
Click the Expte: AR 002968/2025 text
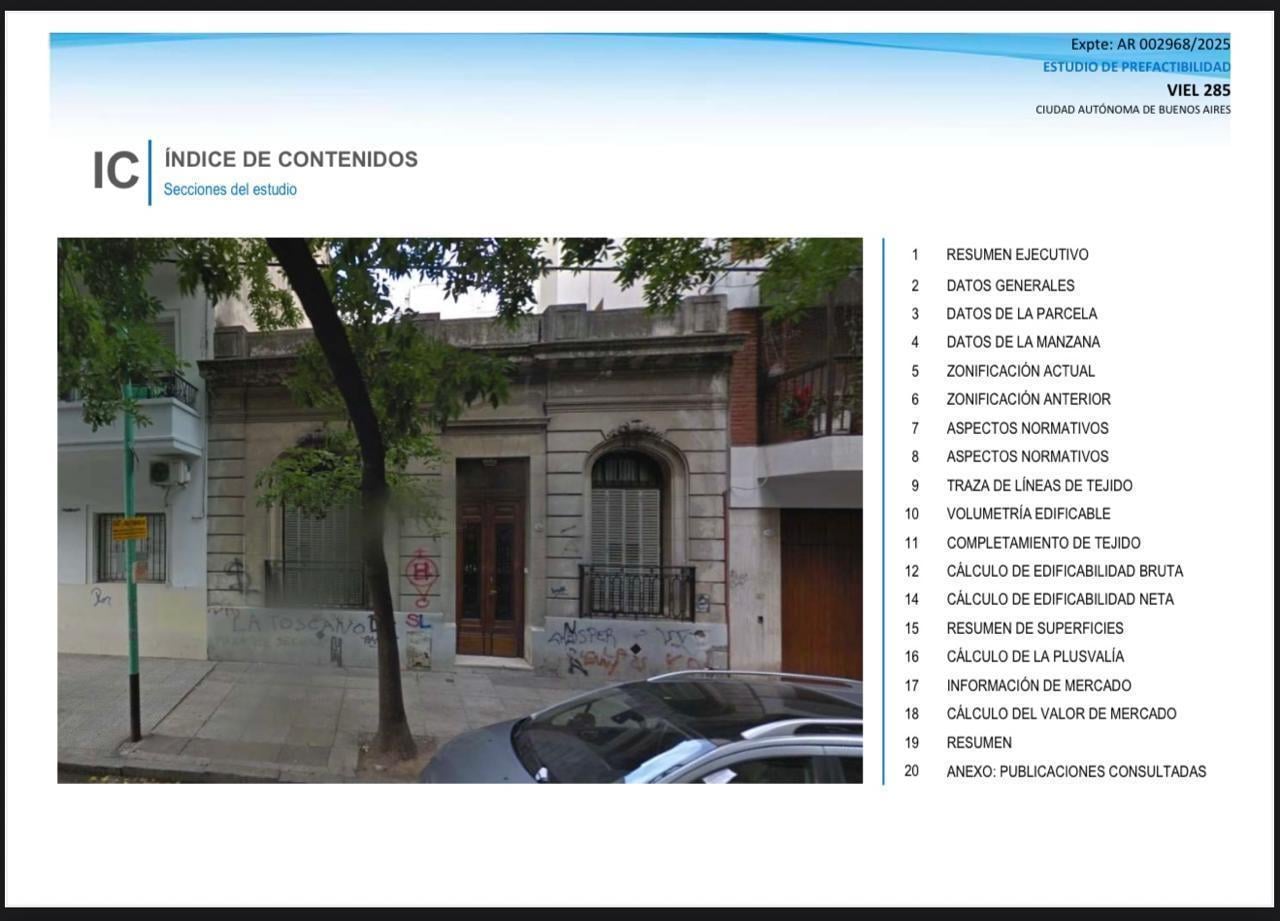pyautogui.click(x=1150, y=44)
